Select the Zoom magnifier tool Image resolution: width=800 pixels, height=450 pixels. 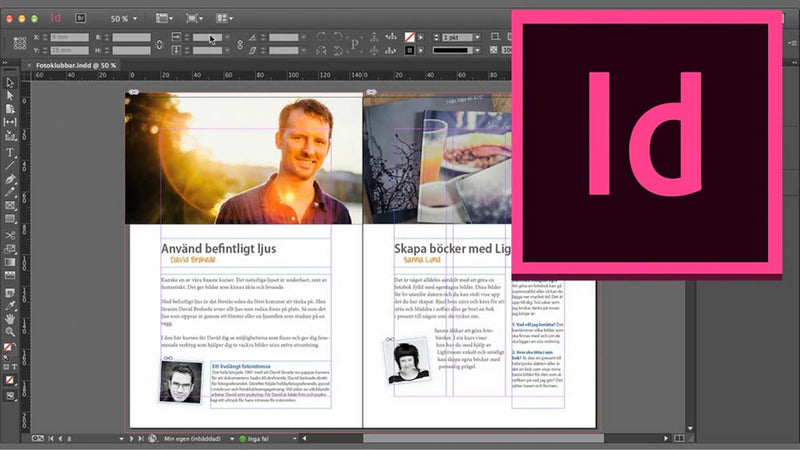pos(10,332)
